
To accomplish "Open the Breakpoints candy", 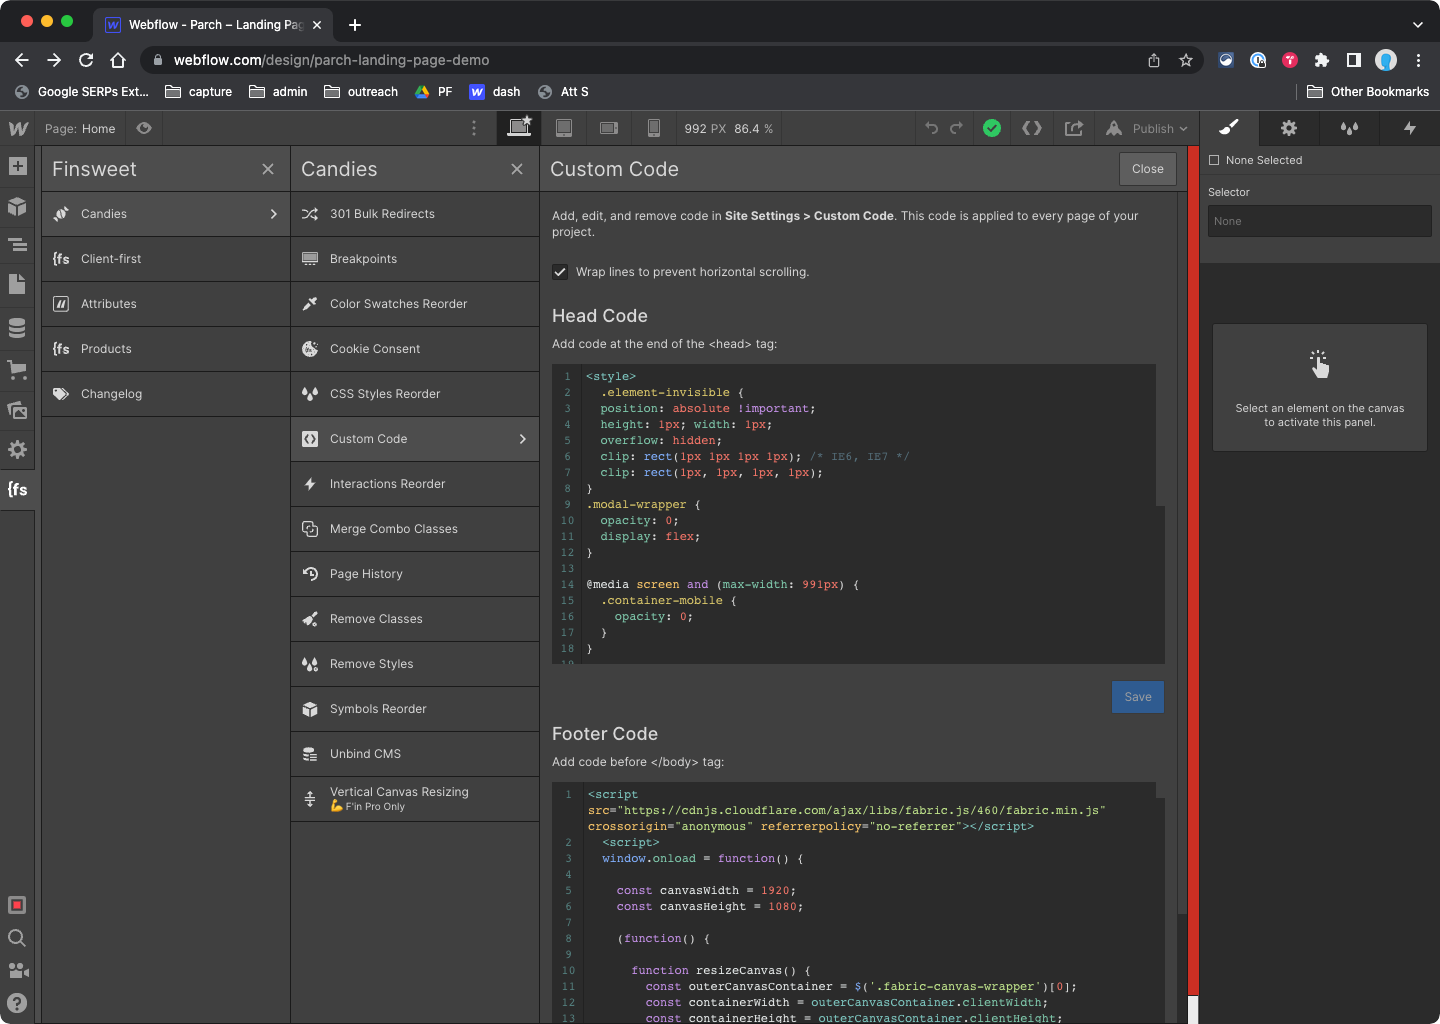I will pos(415,259).
